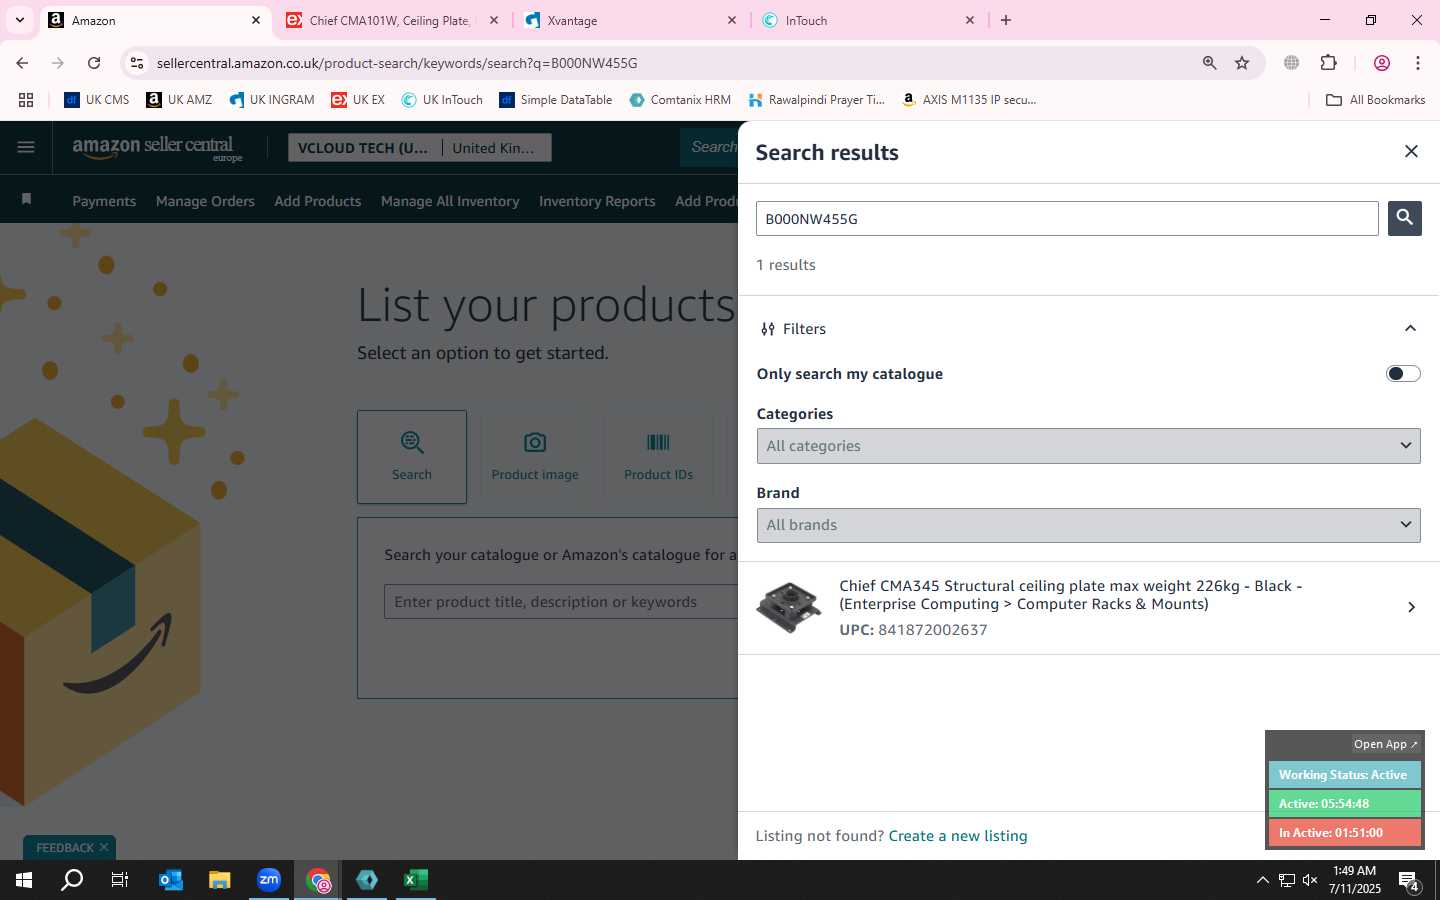Go back in browser history
The image size is (1440, 900).
pyautogui.click(x=22, y=63)
